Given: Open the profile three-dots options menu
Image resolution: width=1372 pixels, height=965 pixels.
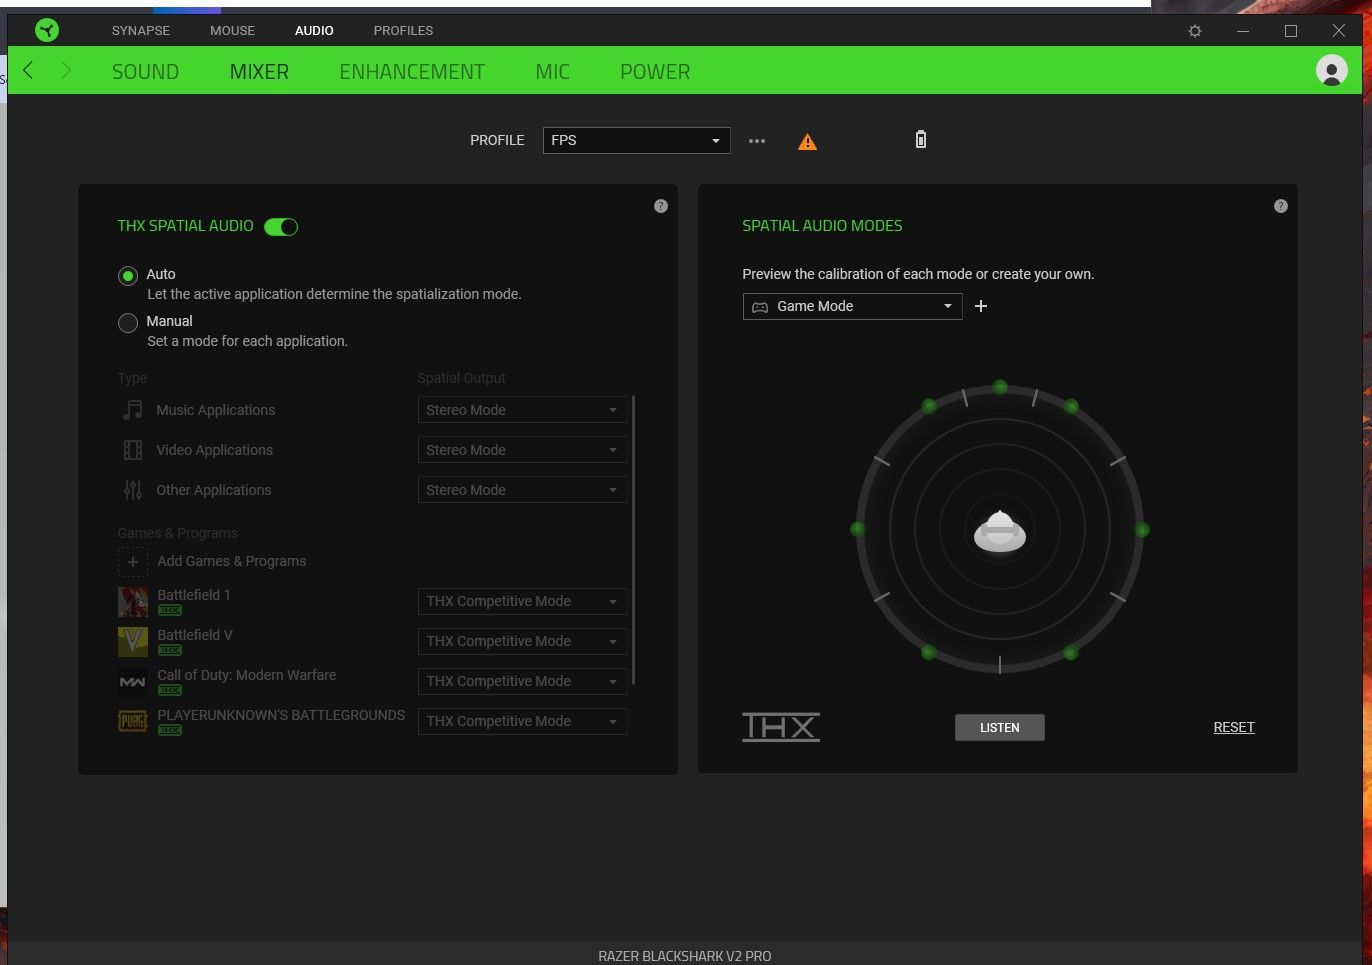Looking at the screenshot, I should tap(757, 141).
